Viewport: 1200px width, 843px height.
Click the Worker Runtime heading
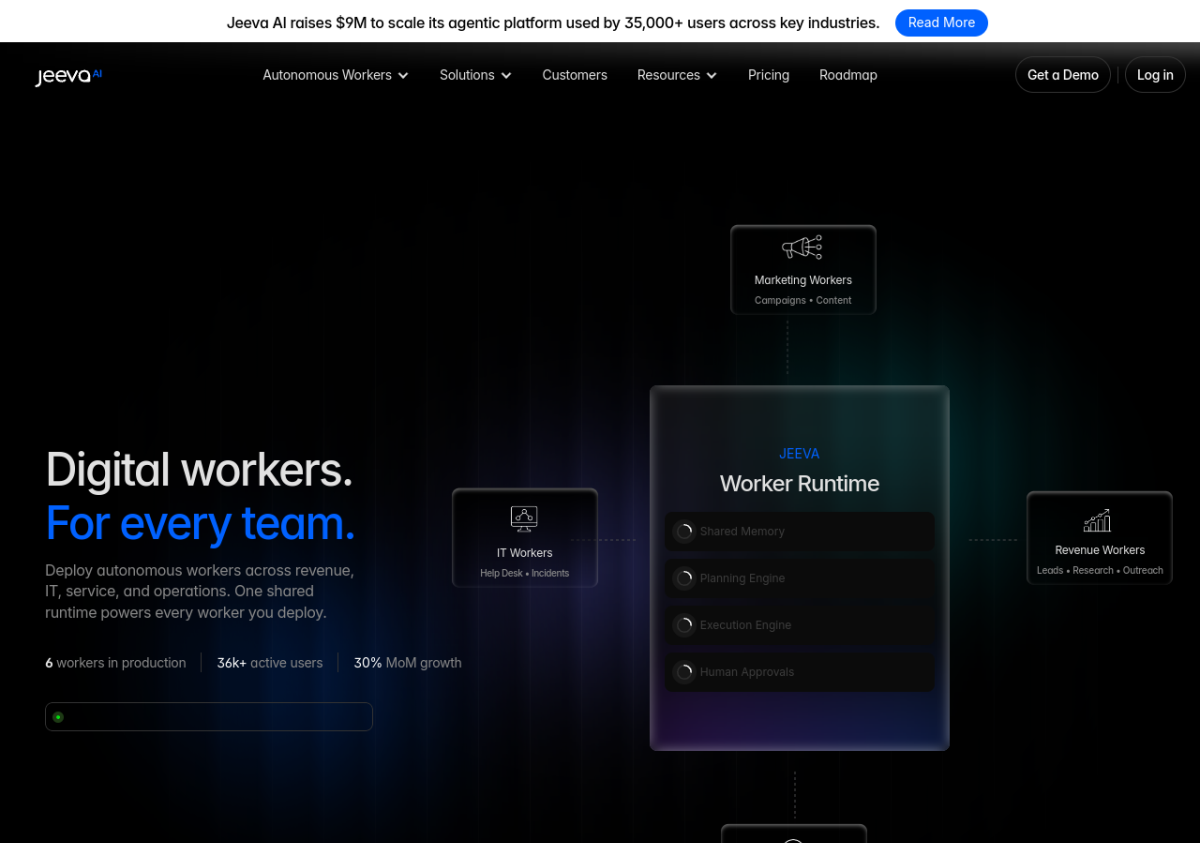(x=800, y=484)
